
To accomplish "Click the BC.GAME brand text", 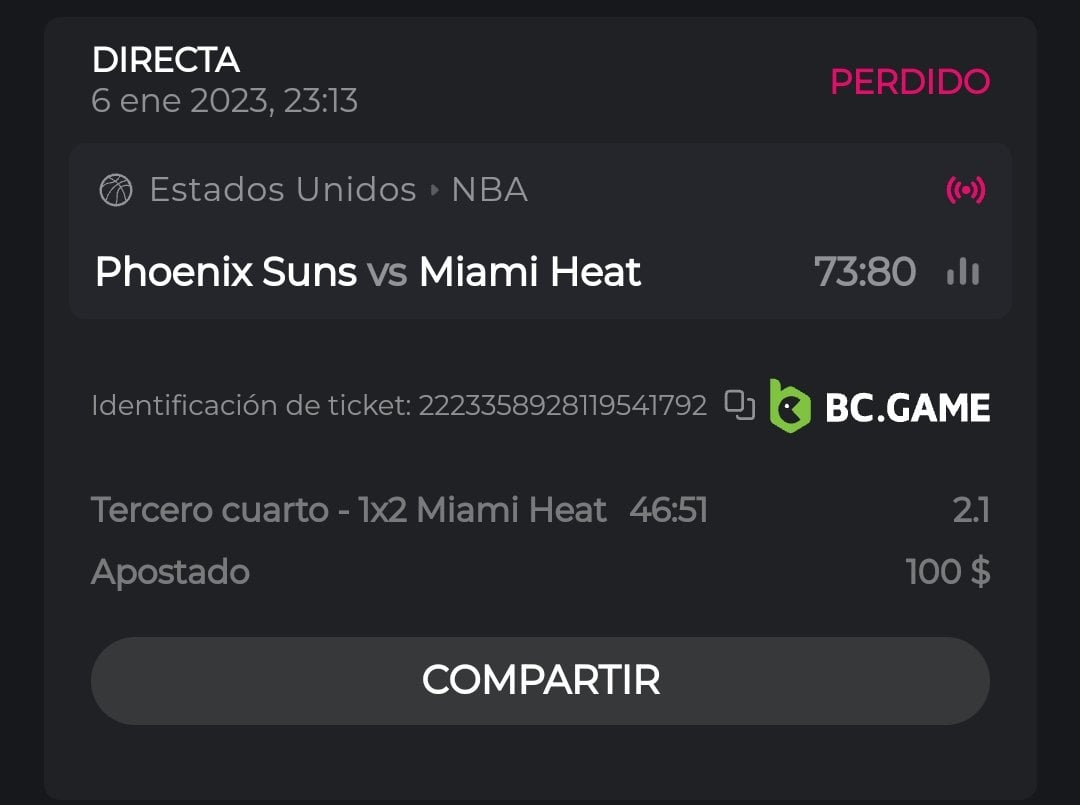I will pos(907,407).
